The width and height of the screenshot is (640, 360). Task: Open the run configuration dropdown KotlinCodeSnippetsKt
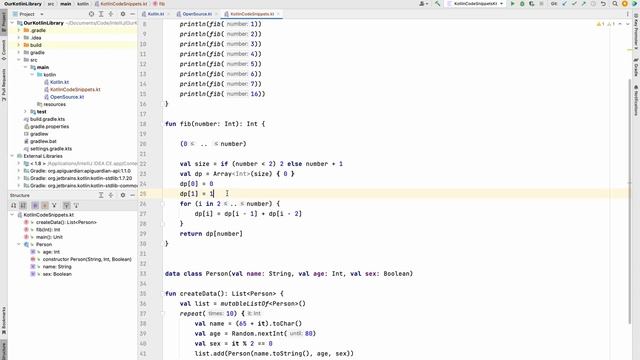(476, 4)
